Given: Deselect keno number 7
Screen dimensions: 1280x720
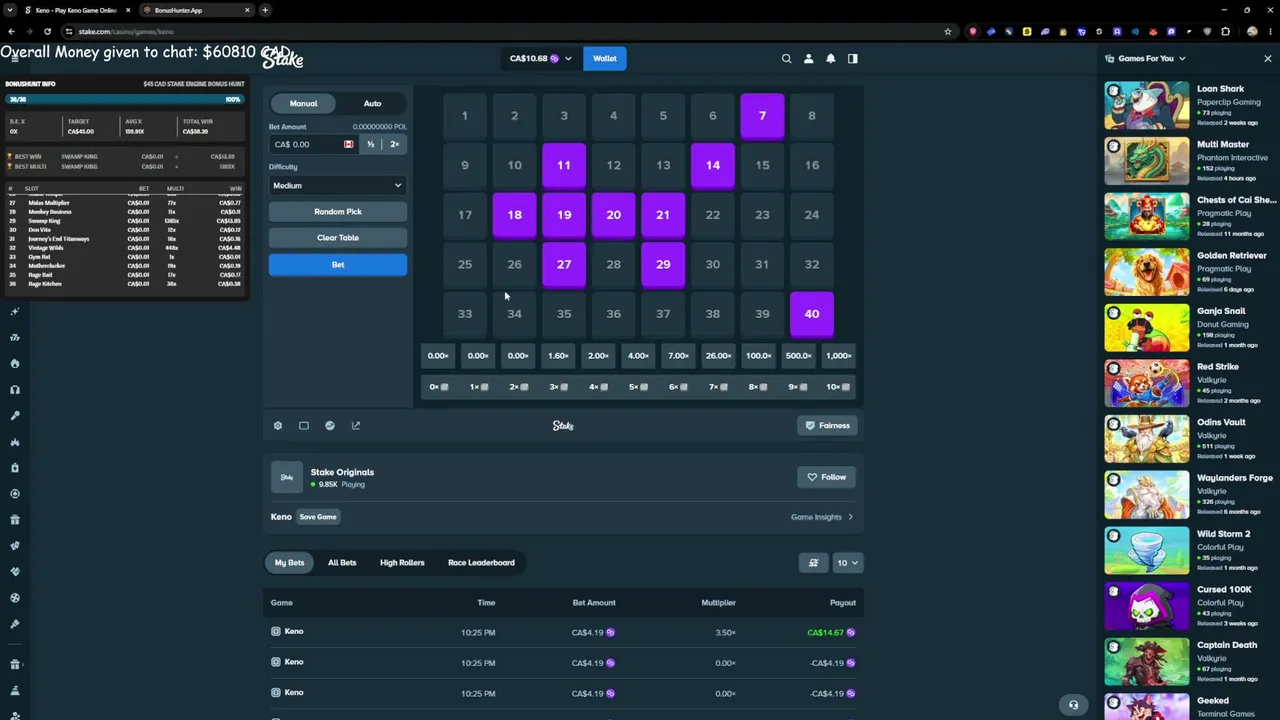Looking at the screenshot, I should point(762,116).
